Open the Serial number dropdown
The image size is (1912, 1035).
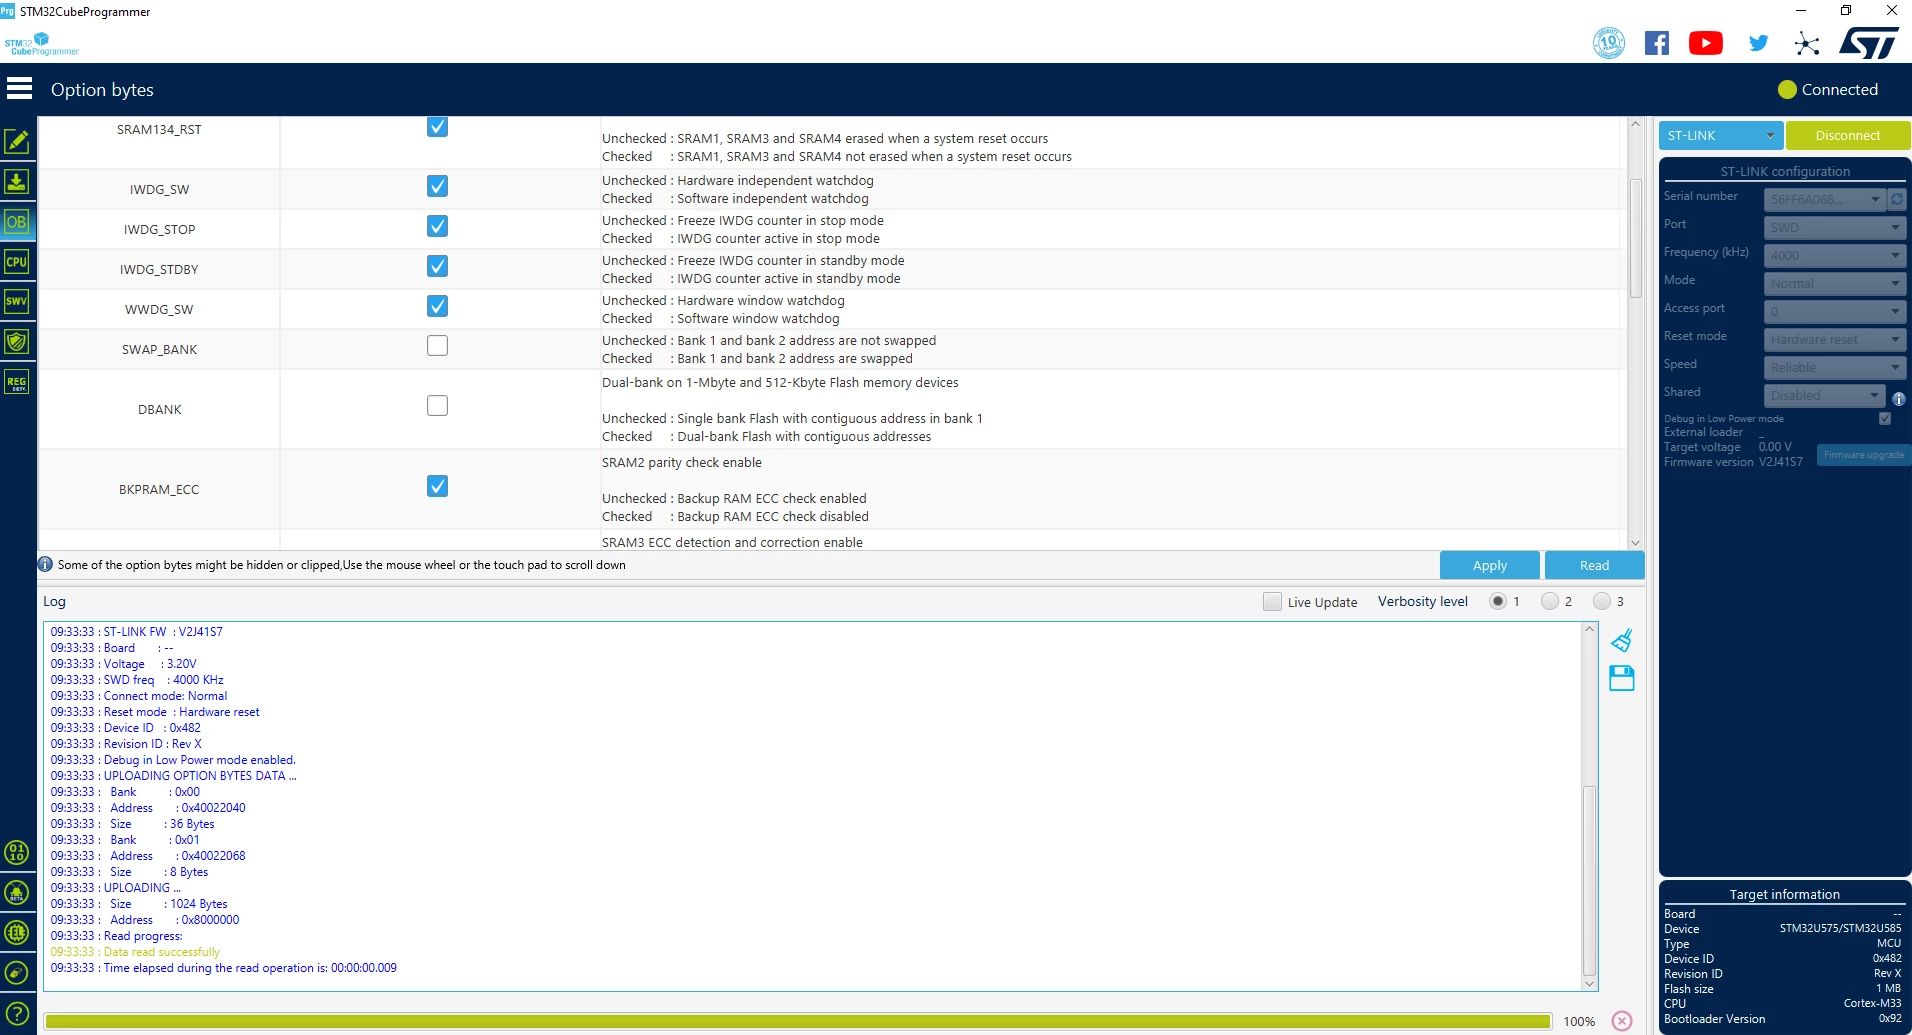tap(1824, 199)
